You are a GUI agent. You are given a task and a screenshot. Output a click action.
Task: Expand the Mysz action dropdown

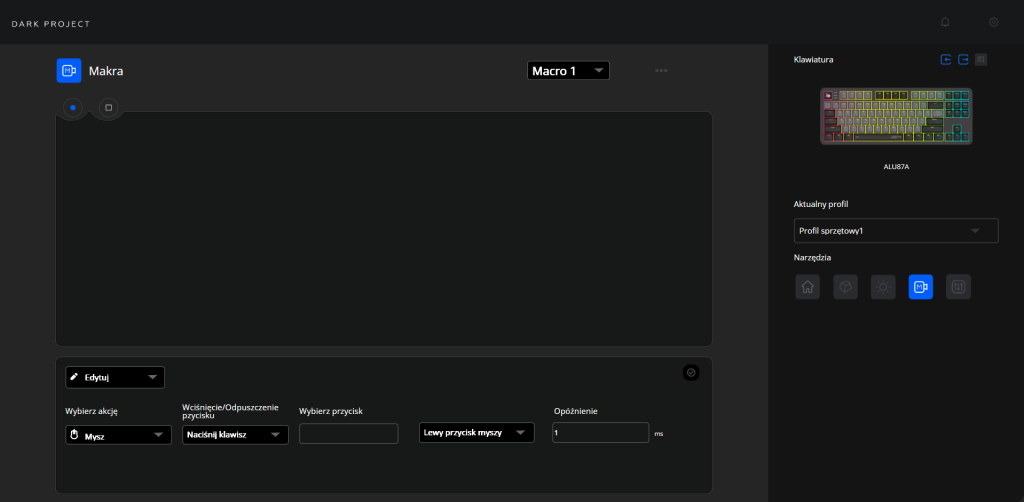(x=118, y=435)
